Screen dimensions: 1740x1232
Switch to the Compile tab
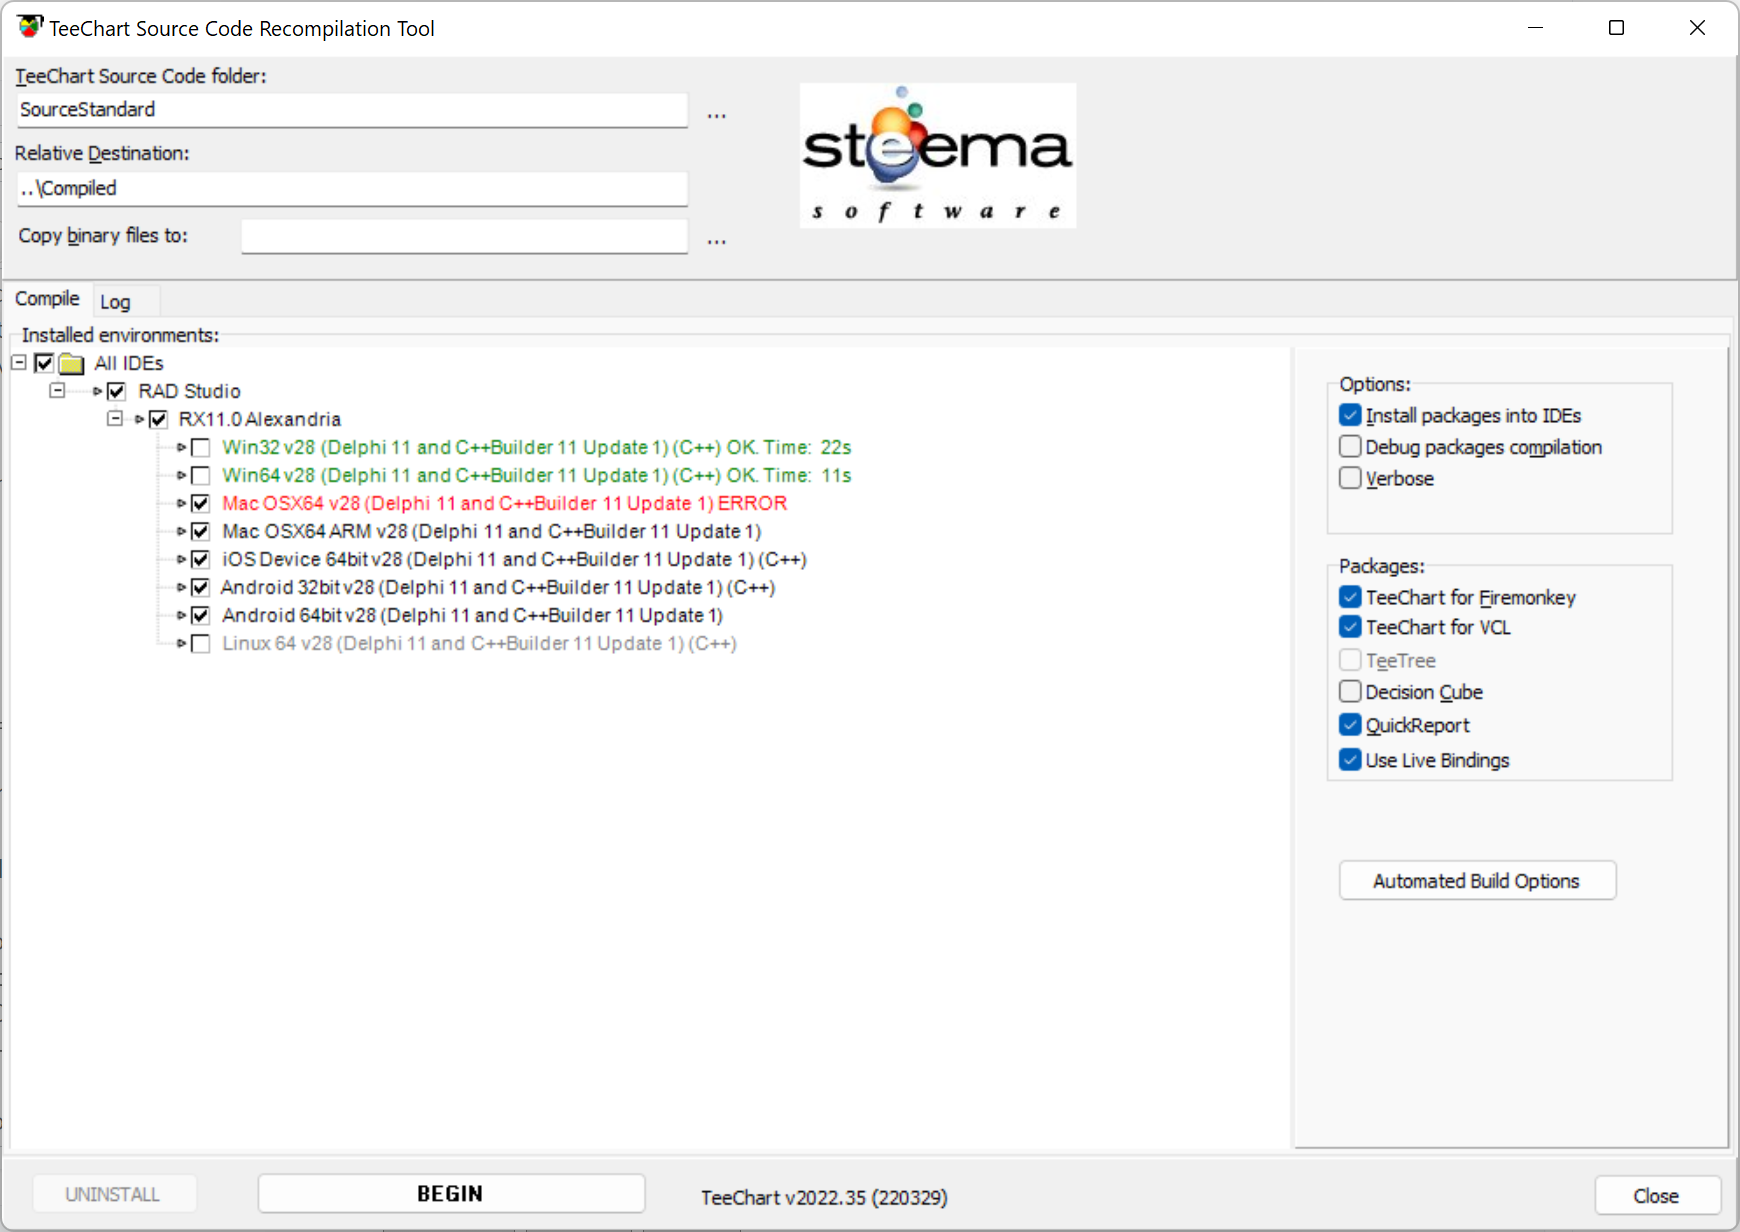coord(47,299)
